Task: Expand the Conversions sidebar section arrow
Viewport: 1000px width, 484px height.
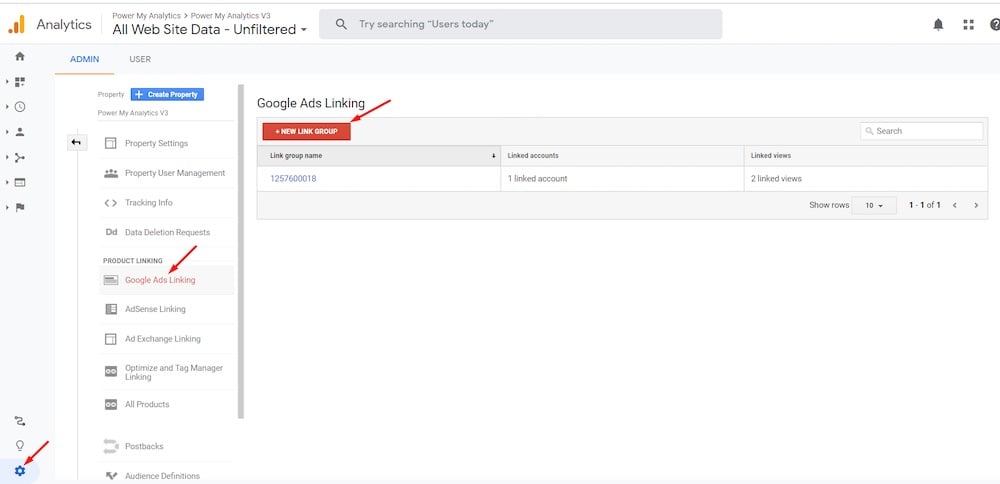Action: point(8,207)
